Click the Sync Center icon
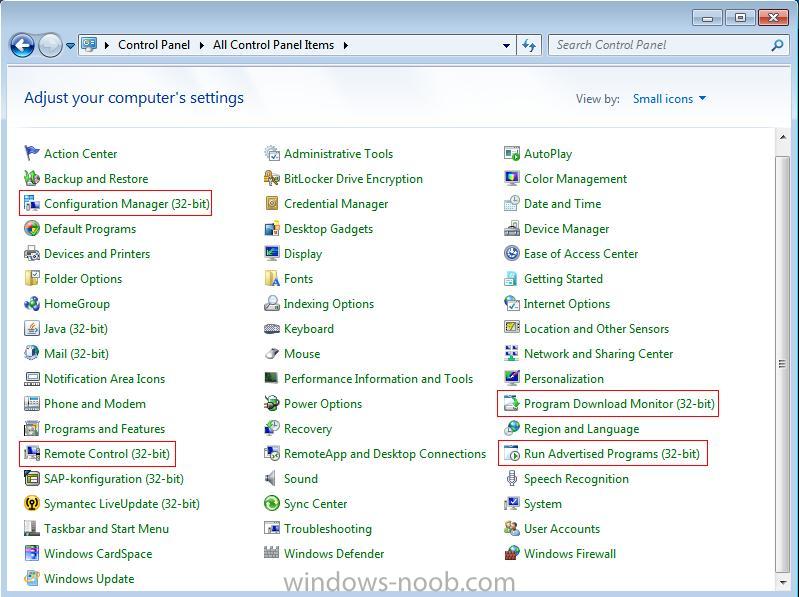Screen dimensions: 799x597 click(272, 503)
